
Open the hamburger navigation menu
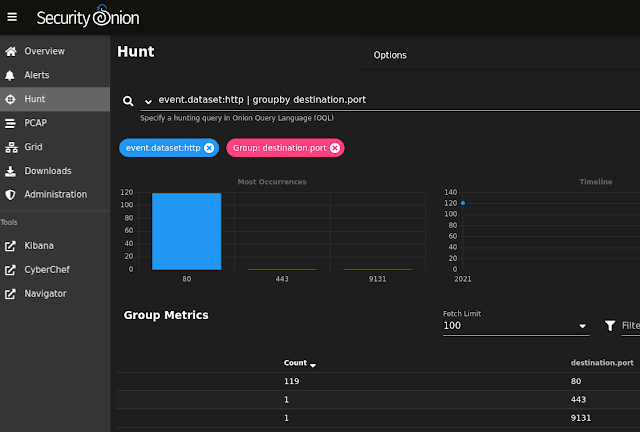12,17
